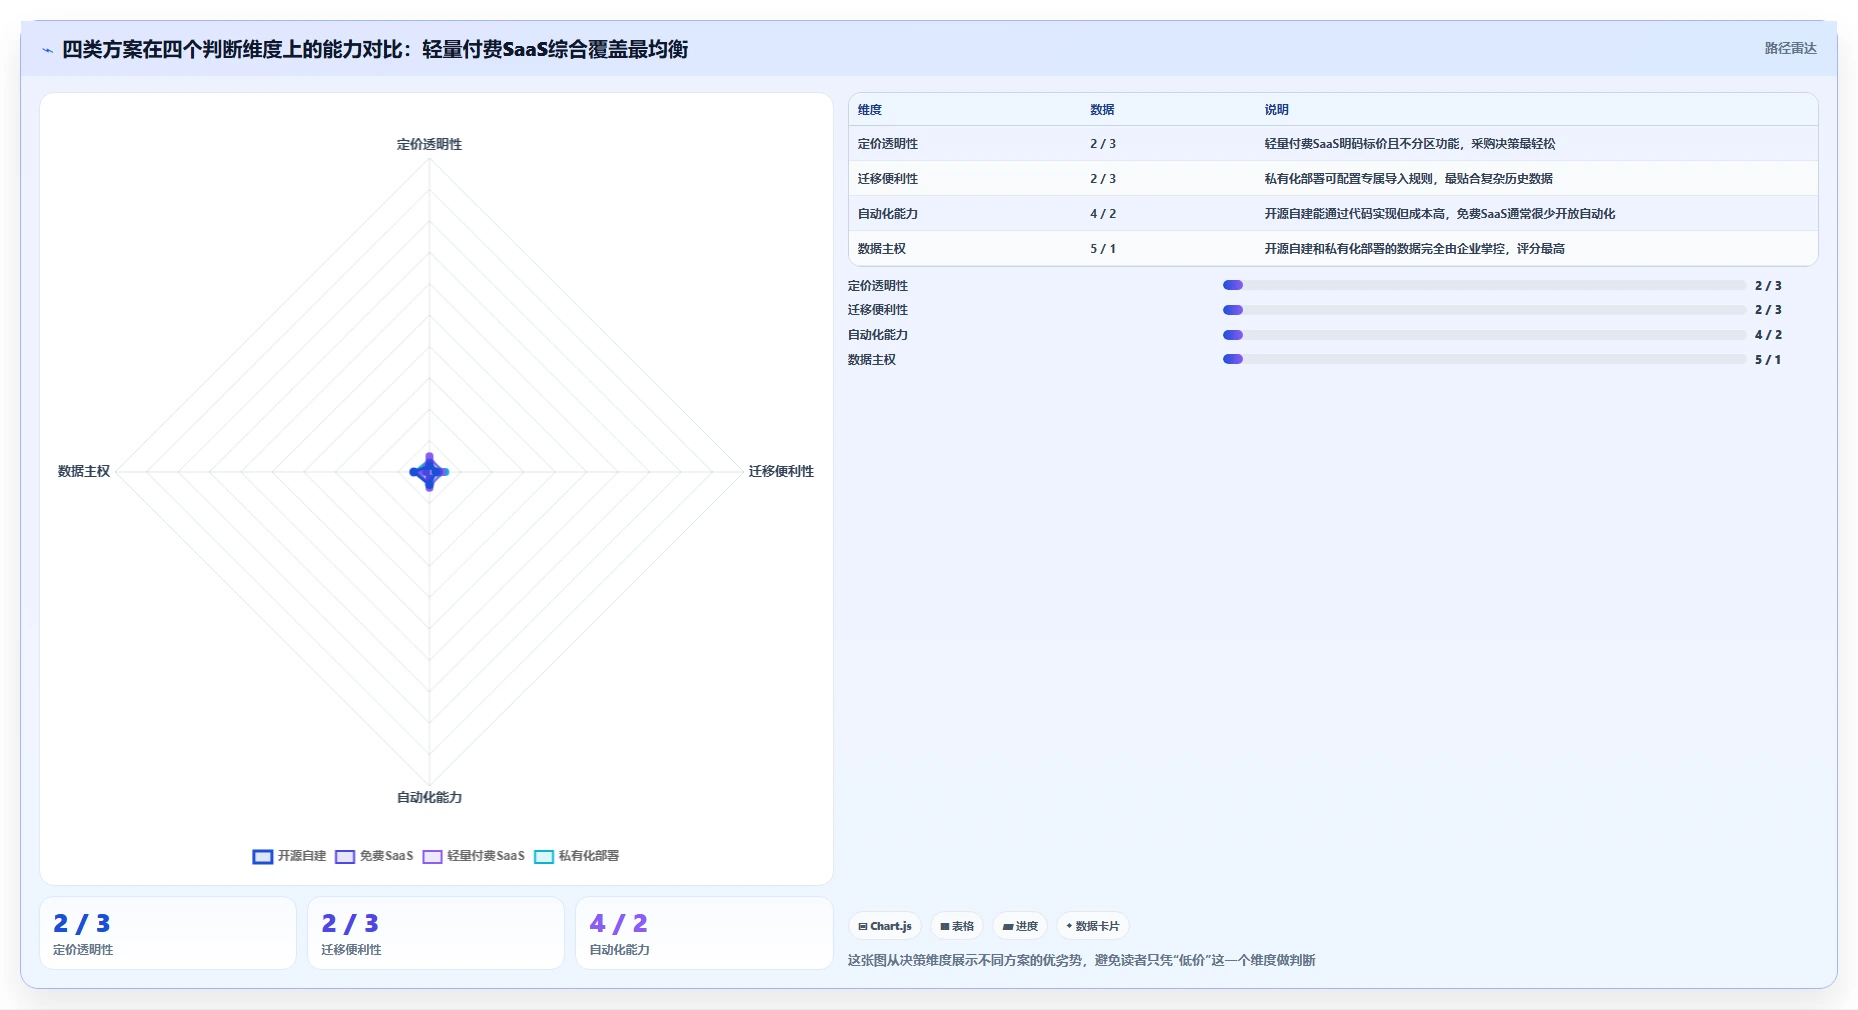This screenshot has height=1010, width=1858.
Task: Click the 迁移便利性 radar axis label
Action: click(x=781, y=471)
